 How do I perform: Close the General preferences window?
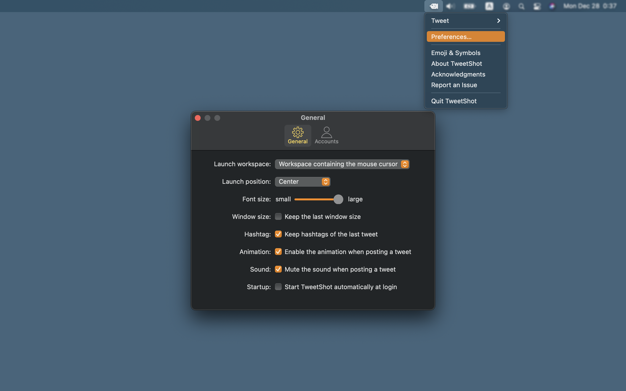pos(198,118)
